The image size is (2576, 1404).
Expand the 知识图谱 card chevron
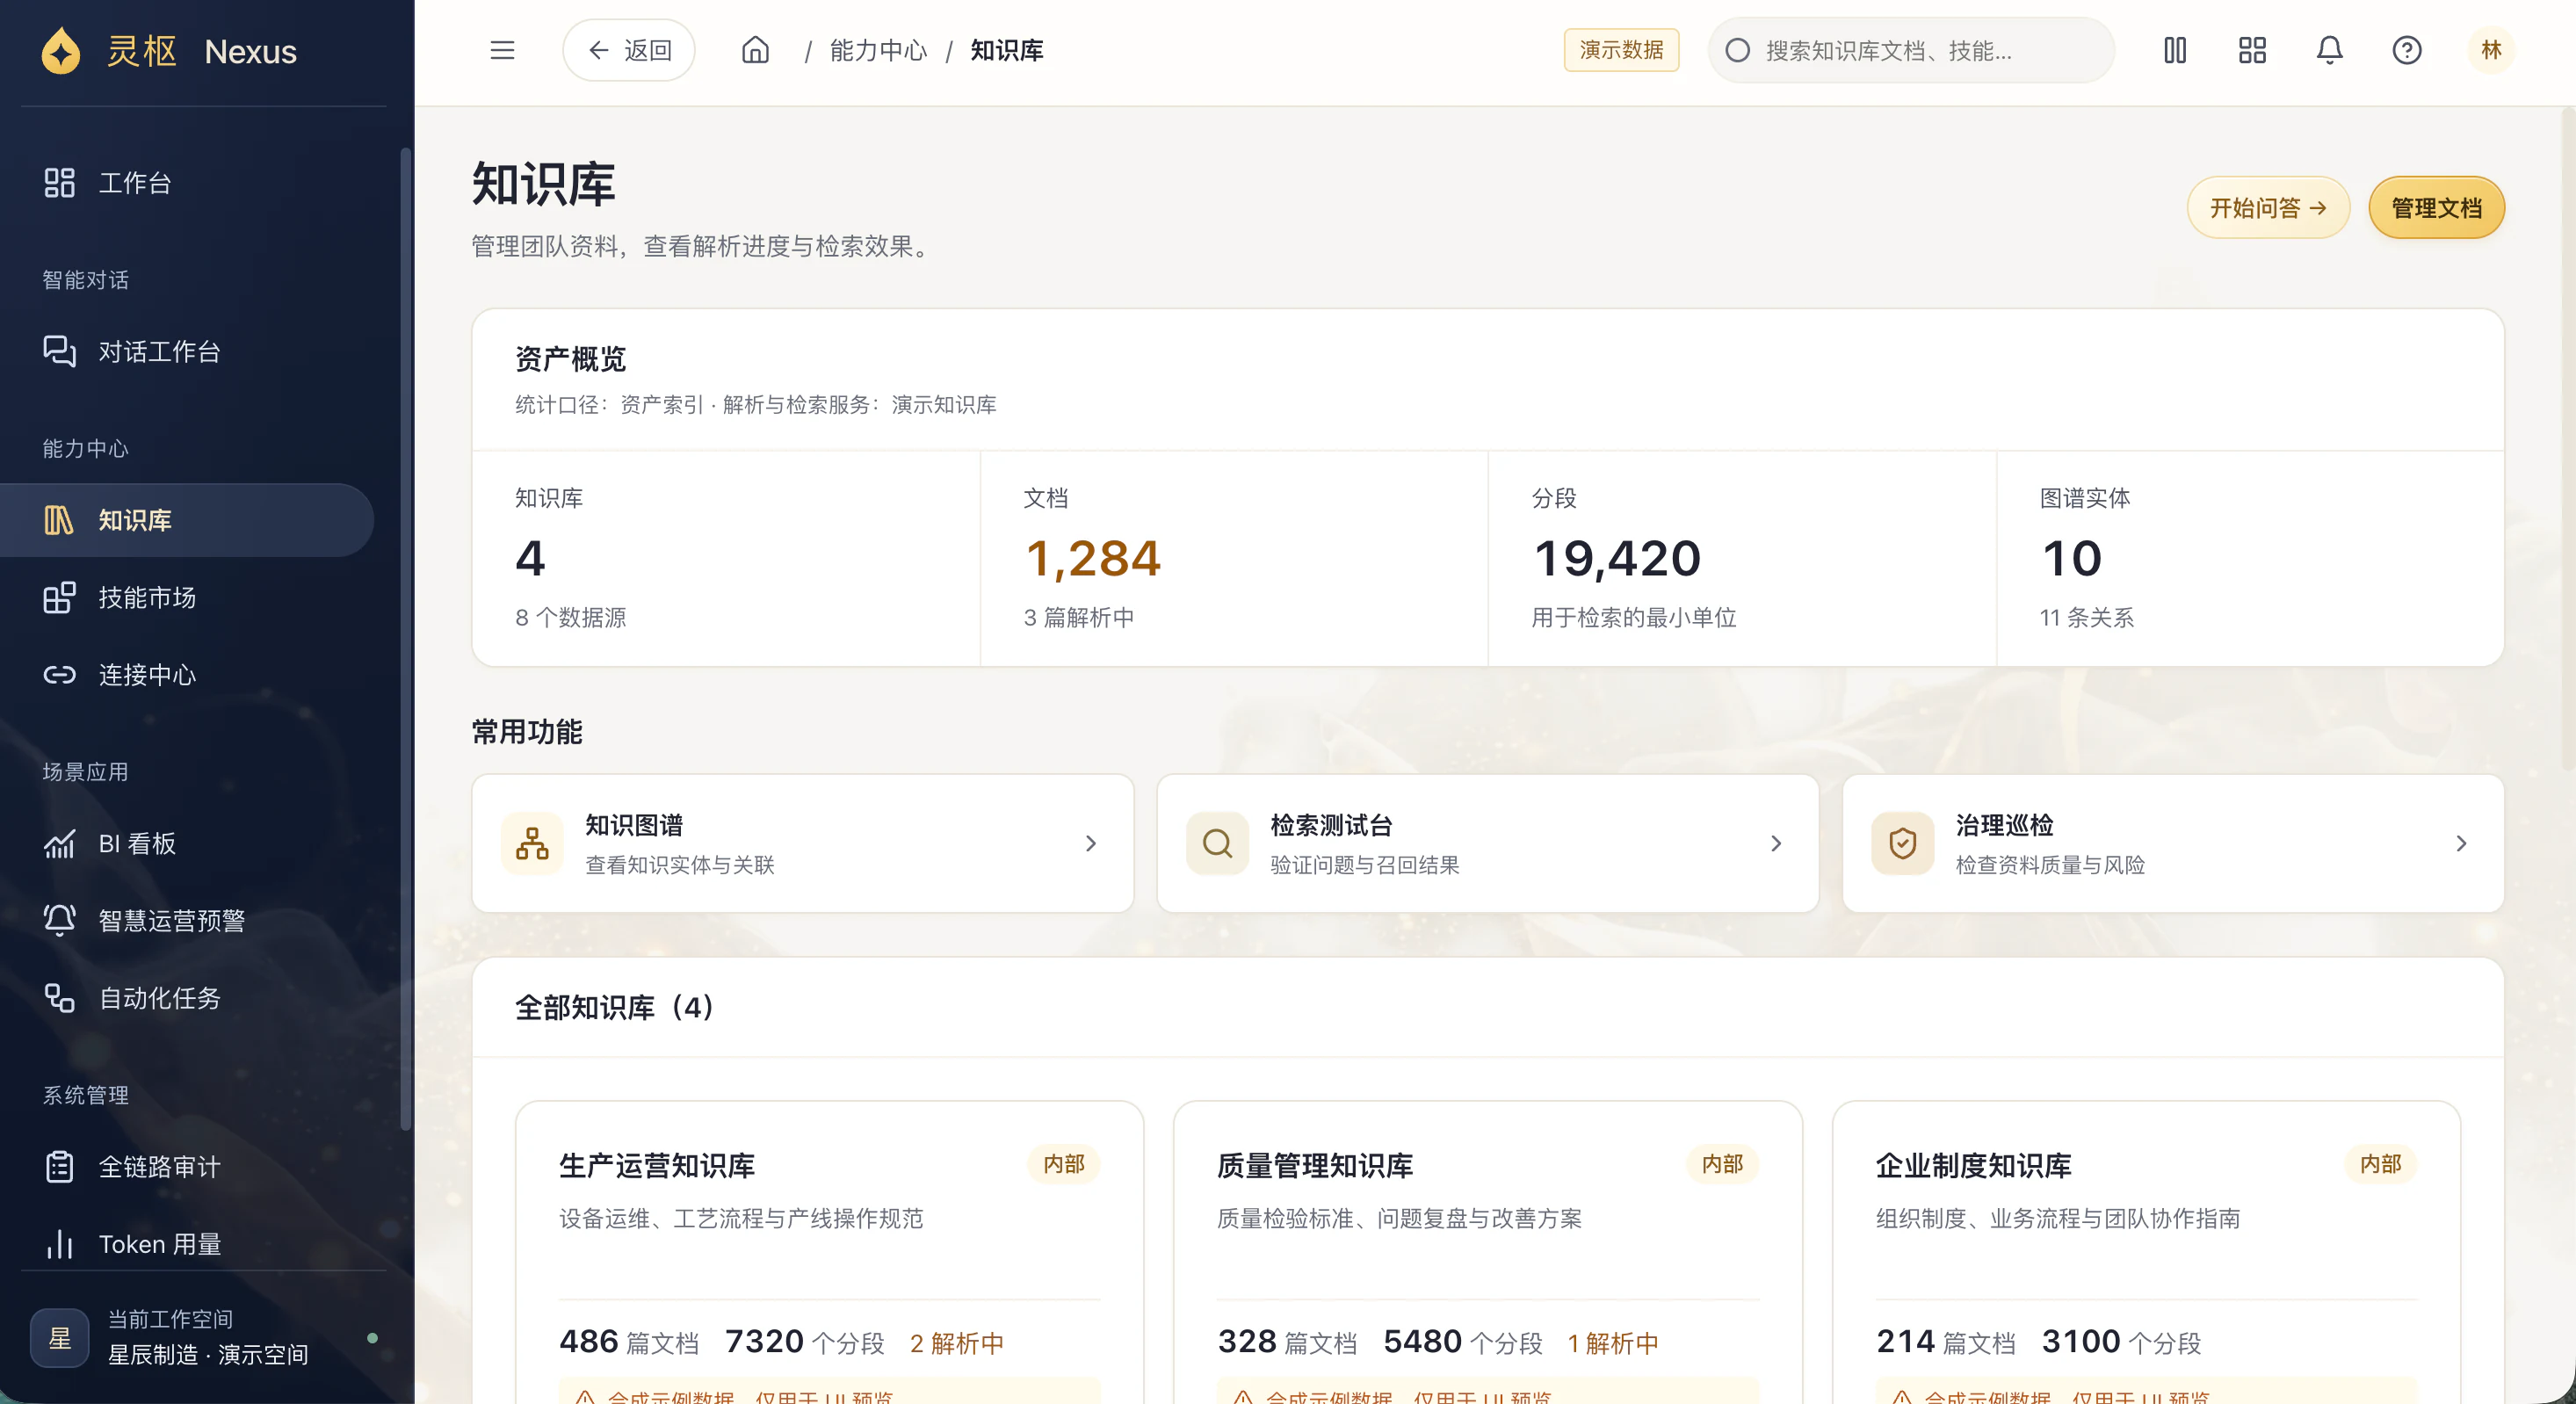[x=1091, y=843]
